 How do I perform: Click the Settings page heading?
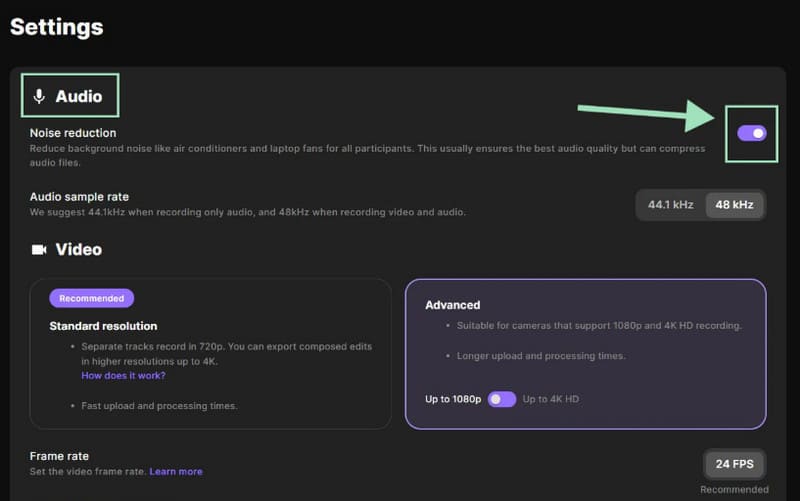[x=56, y=26]
